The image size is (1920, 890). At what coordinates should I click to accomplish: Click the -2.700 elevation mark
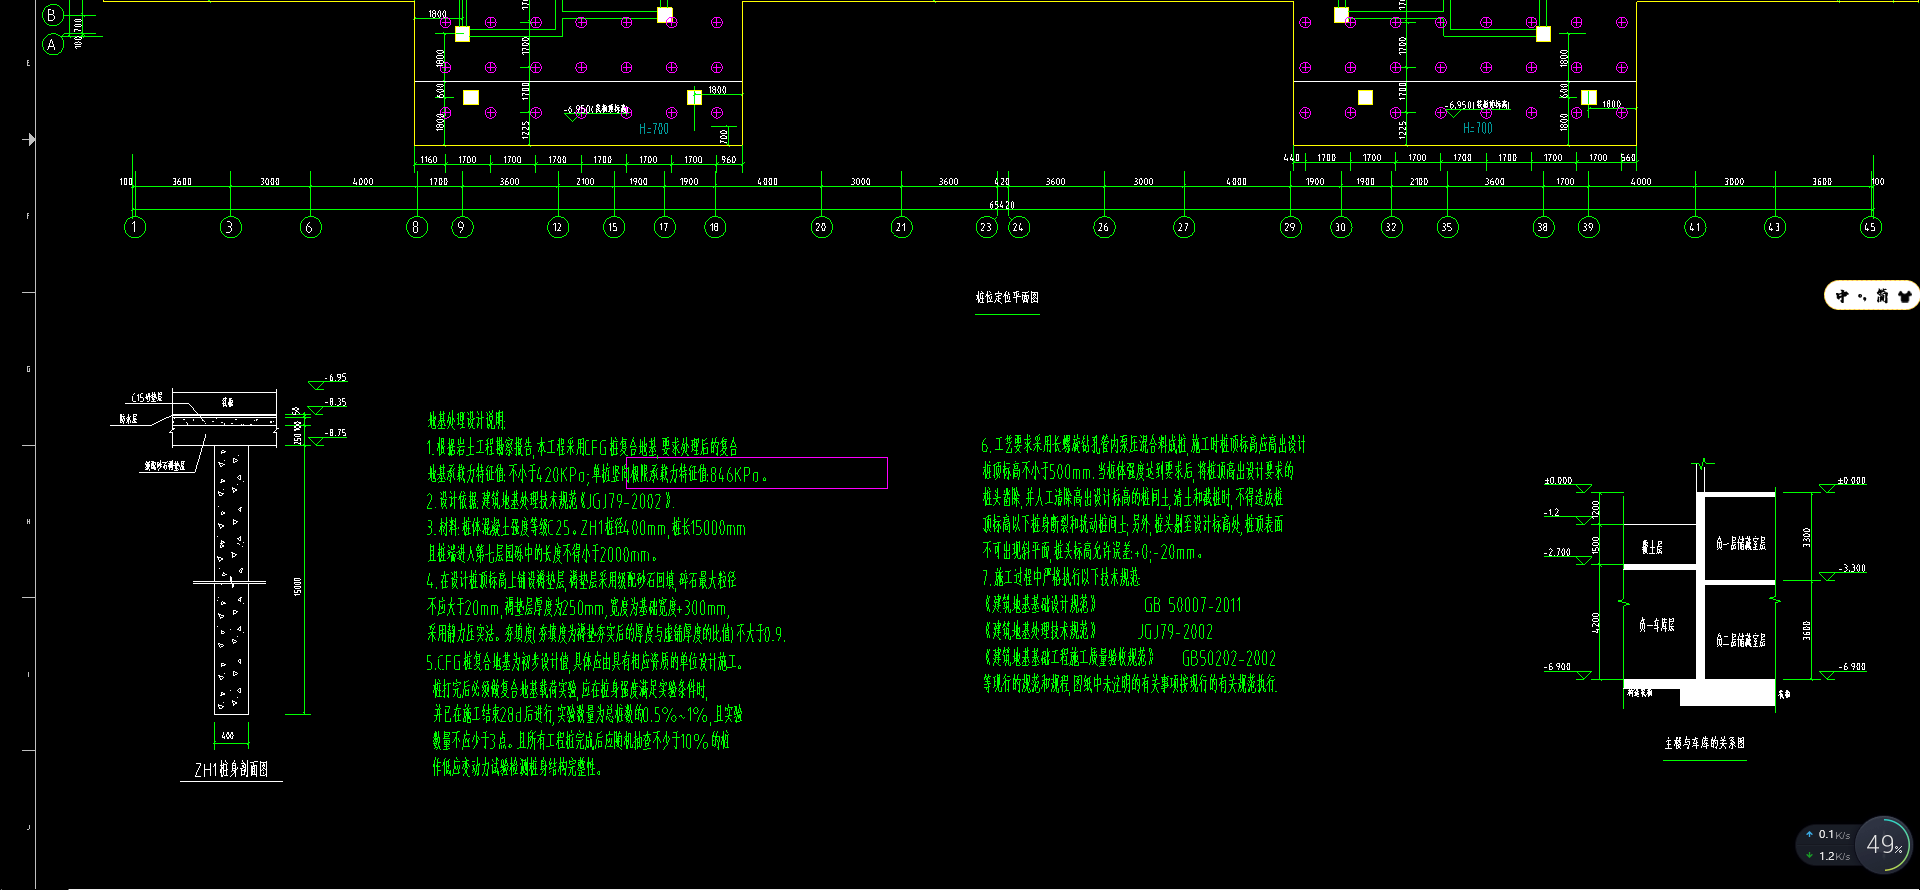[1557, 552]
